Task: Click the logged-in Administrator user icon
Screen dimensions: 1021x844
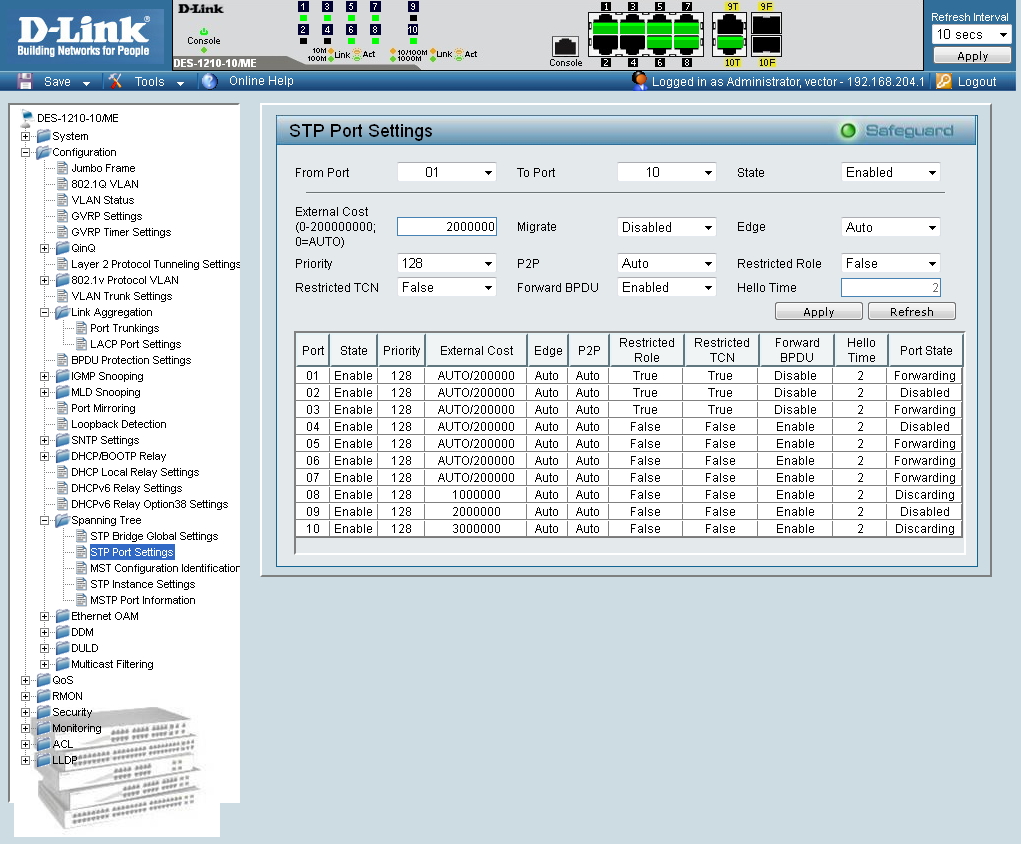Action: [640, 81]
